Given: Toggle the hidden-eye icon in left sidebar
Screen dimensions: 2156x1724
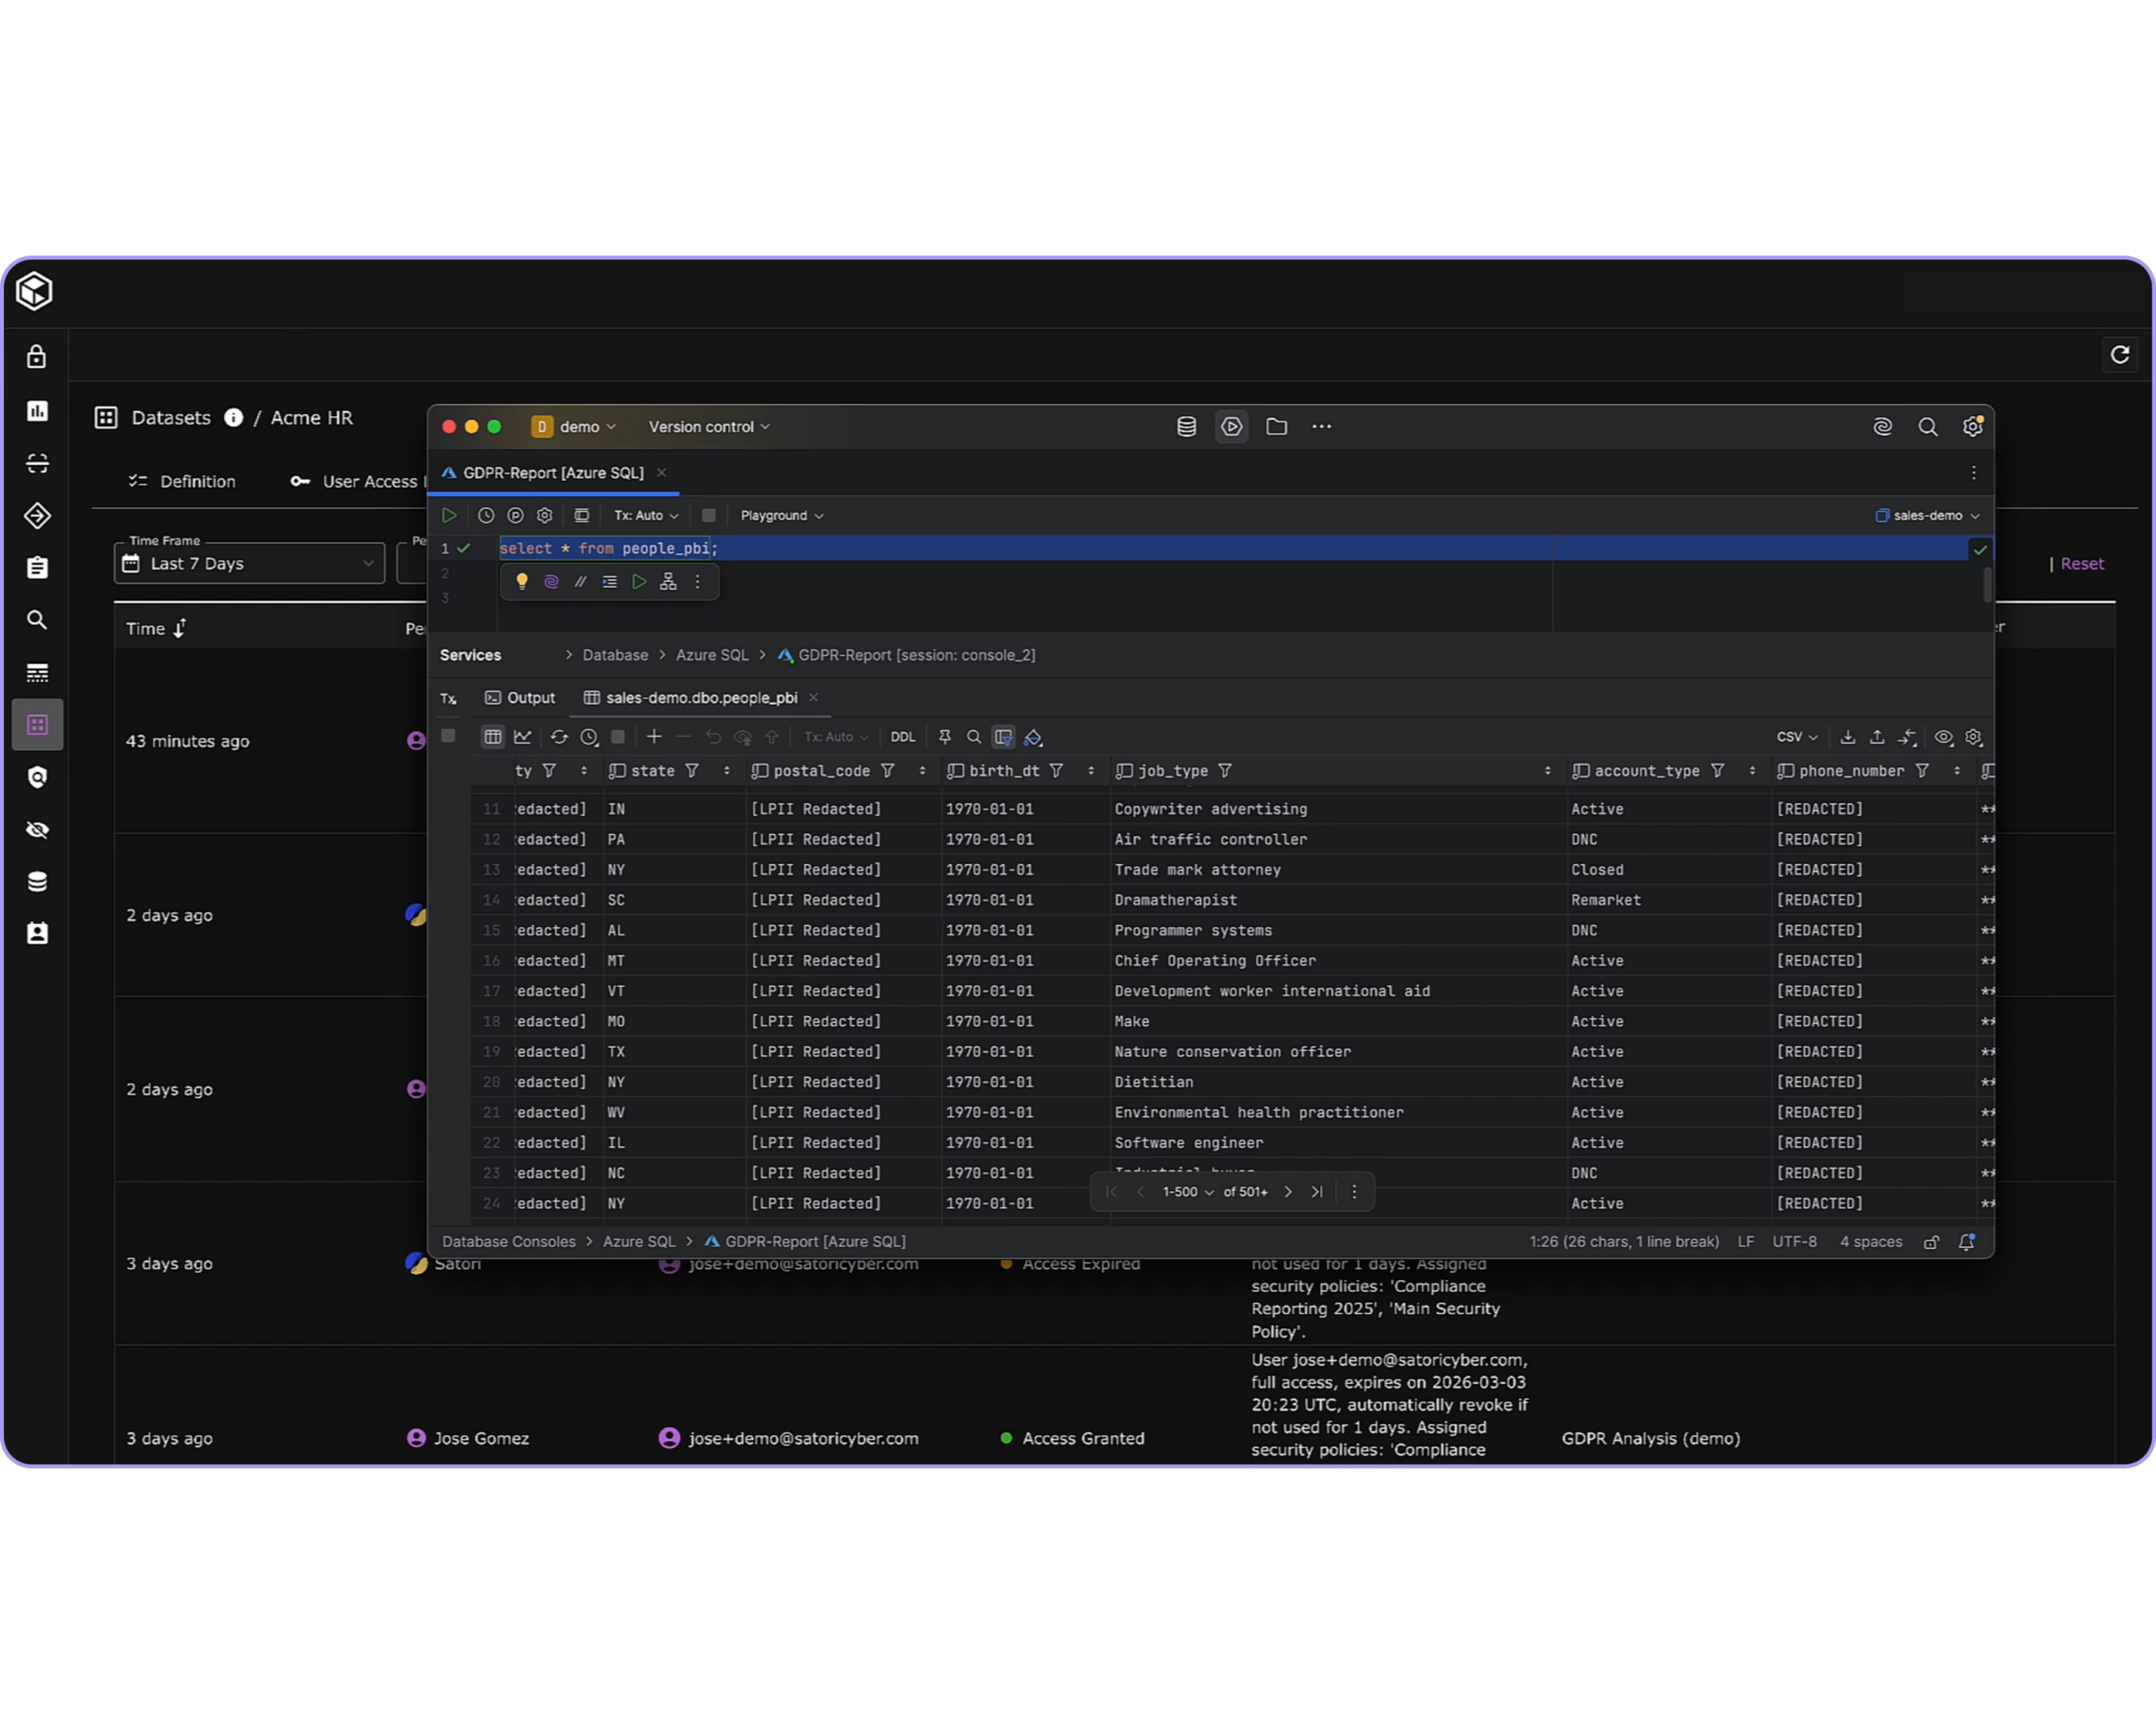Looking at the screenshot, I should (x=37, y=830).
